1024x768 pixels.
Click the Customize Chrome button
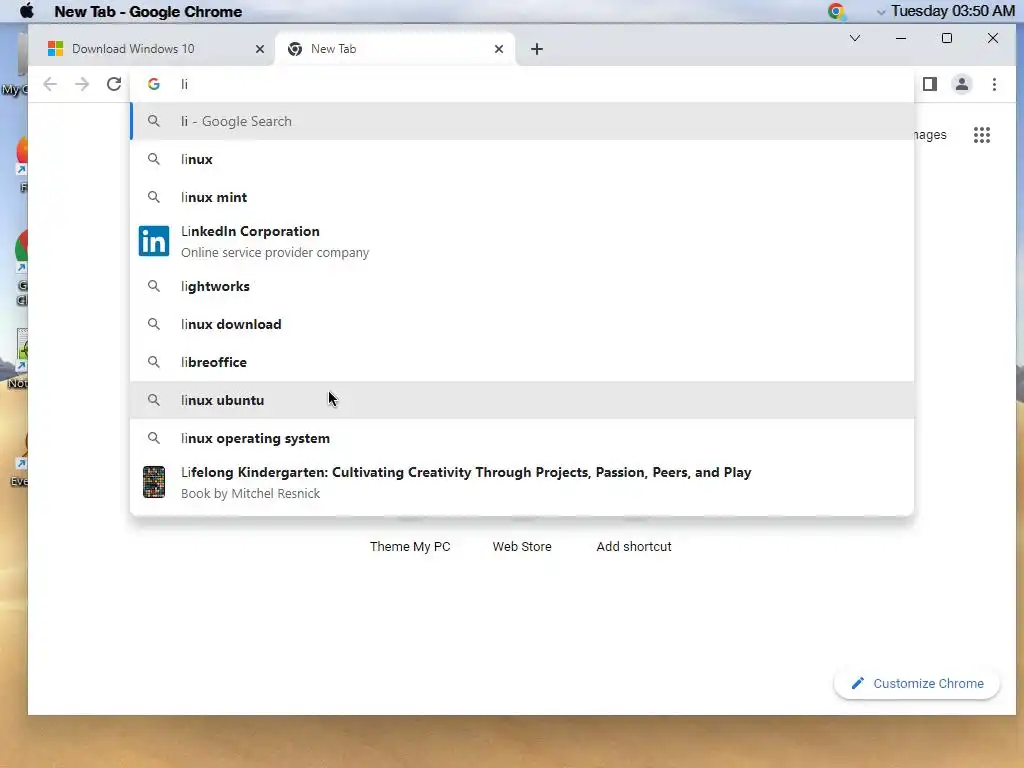click(917, 683)
